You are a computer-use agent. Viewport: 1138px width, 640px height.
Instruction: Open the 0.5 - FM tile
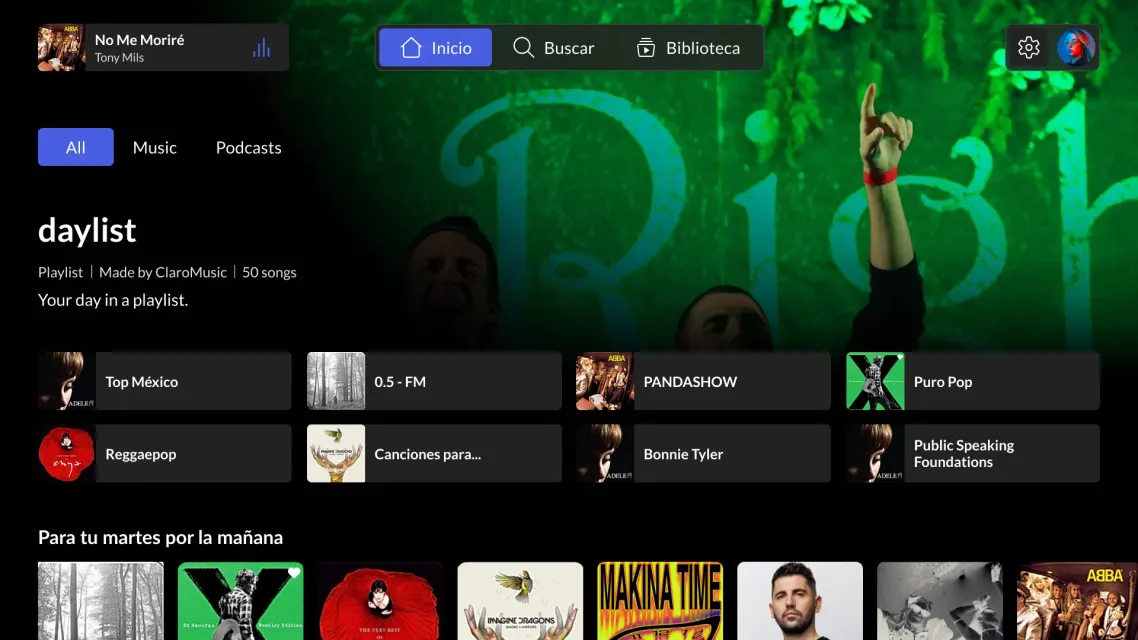(x=434, y=382)
